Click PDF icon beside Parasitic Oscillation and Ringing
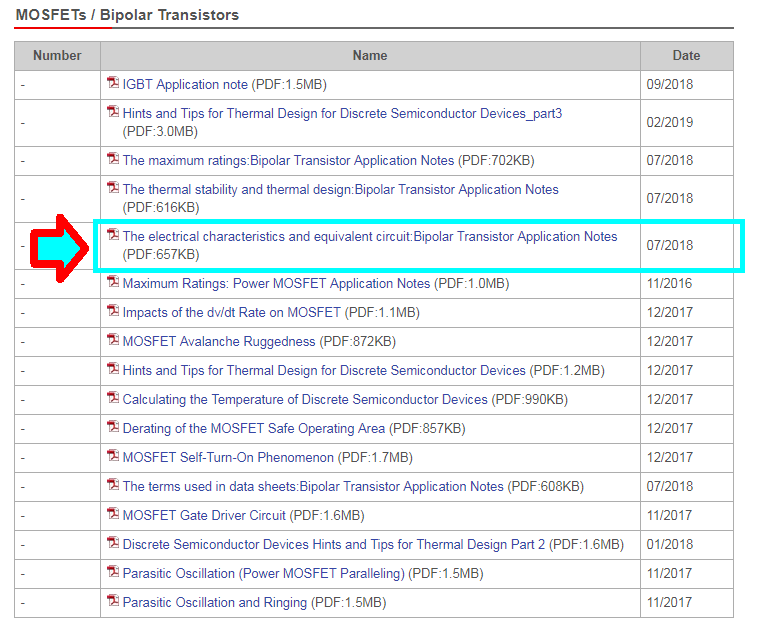757x632 pixels. point(113,600)
